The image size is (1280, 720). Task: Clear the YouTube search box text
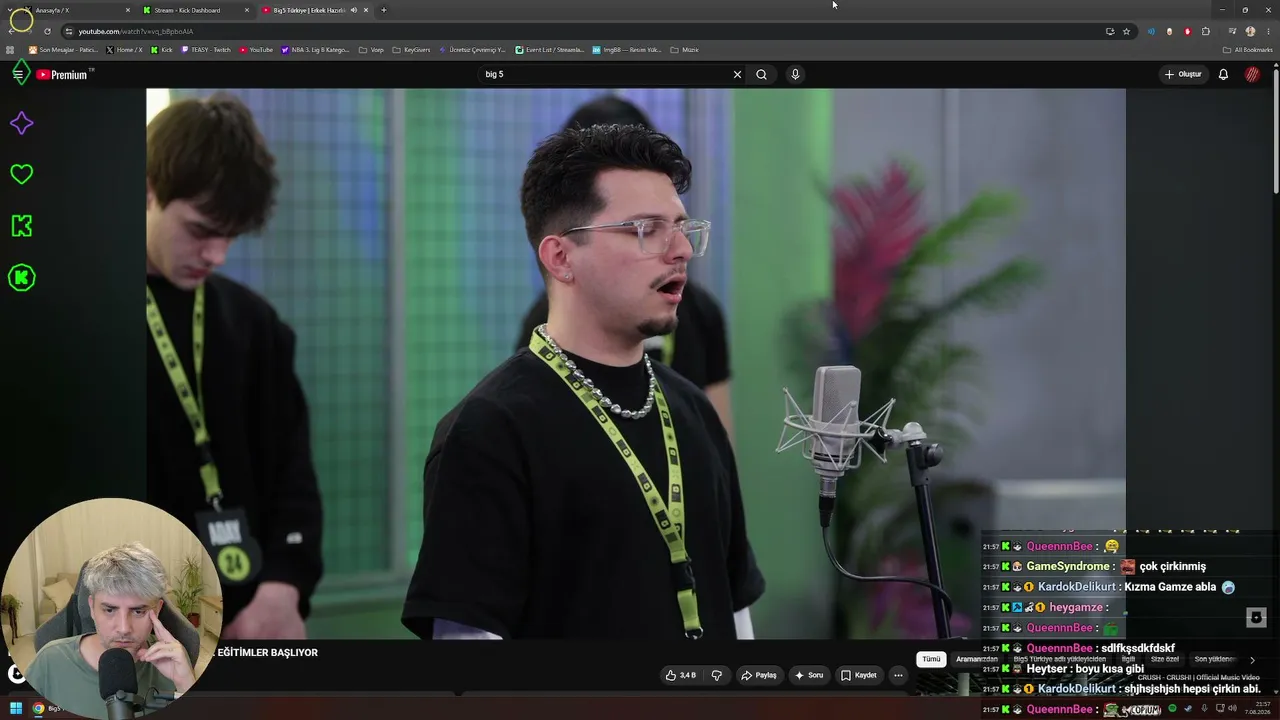[737, 74]
